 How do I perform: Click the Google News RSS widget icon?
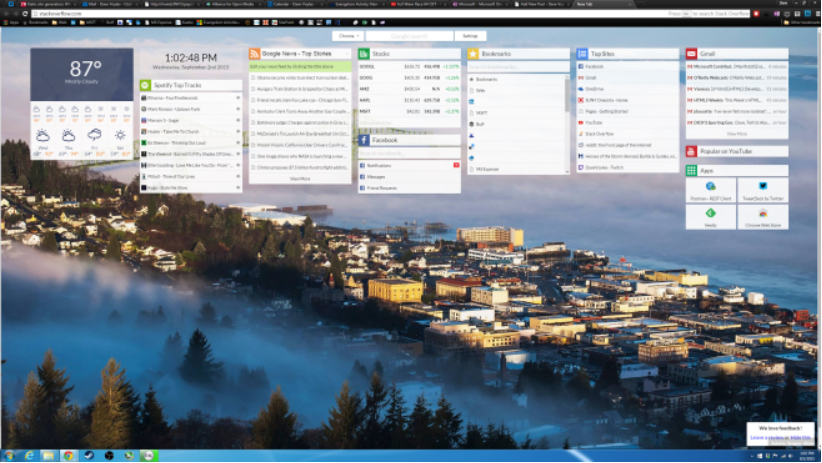pyautogui.click(x=255, y=53)
